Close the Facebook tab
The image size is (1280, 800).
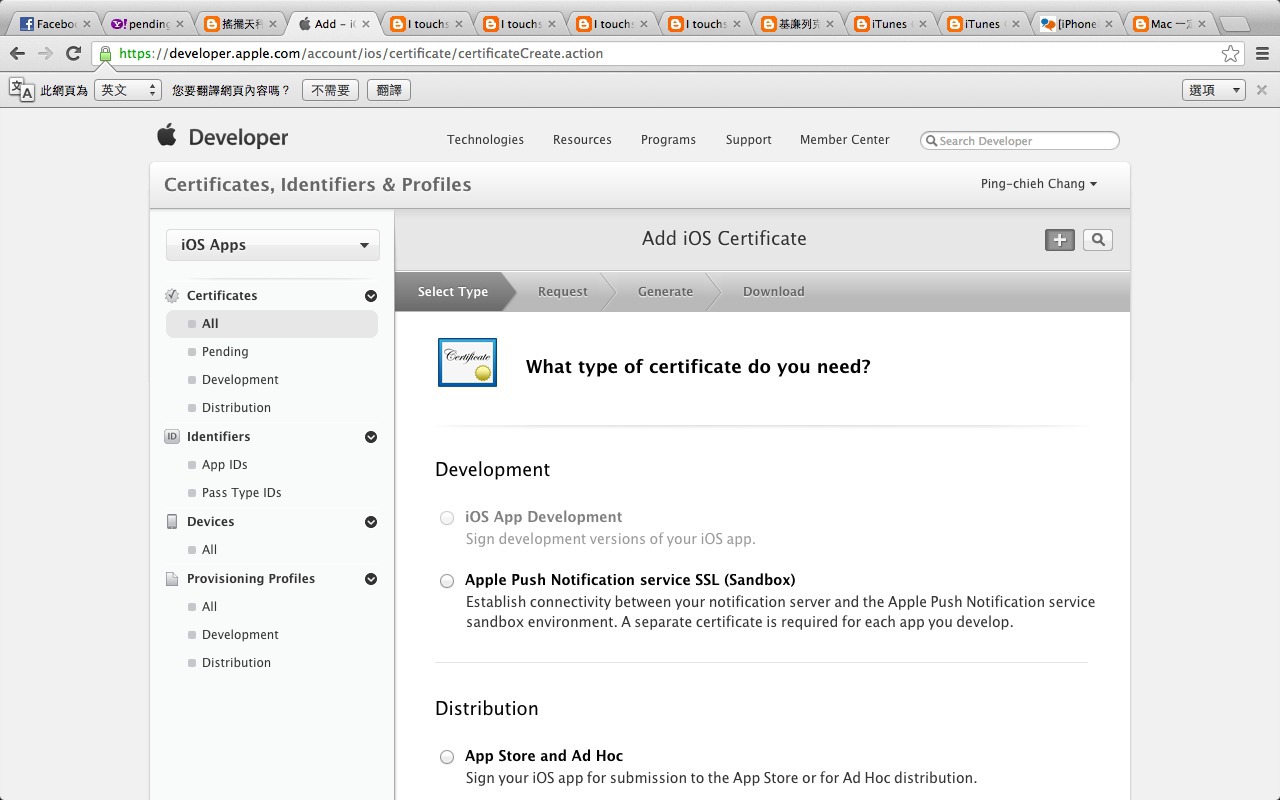(x=87, y=24)
